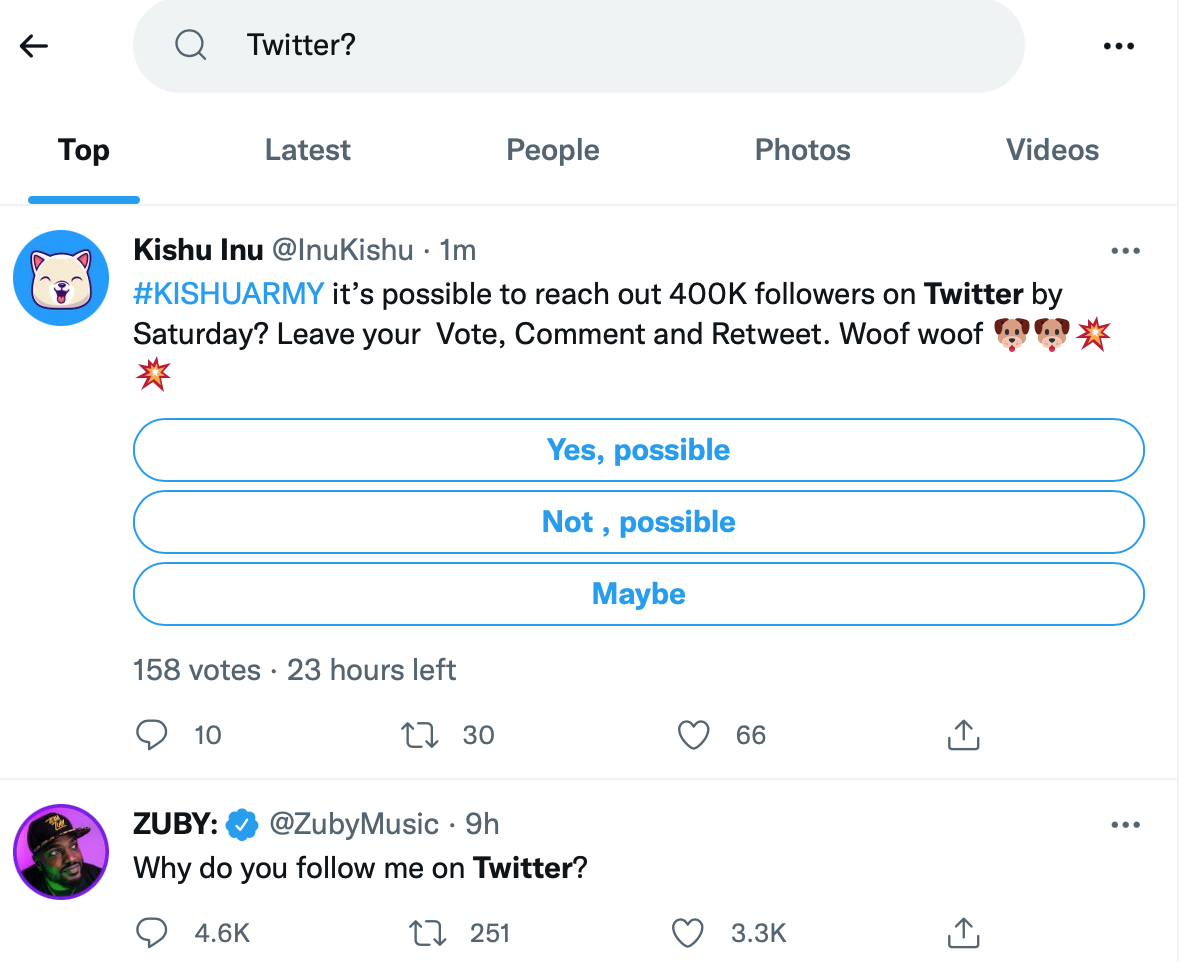Expand Kishu Inu tweet more menu
Screen dimensions: 1184x962
coord(1125,251)
